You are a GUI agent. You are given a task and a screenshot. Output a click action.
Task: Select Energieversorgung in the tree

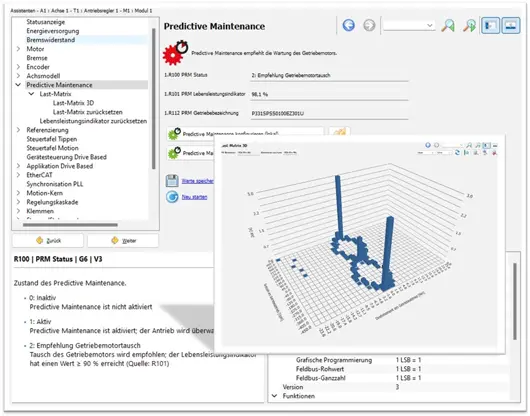53,31
